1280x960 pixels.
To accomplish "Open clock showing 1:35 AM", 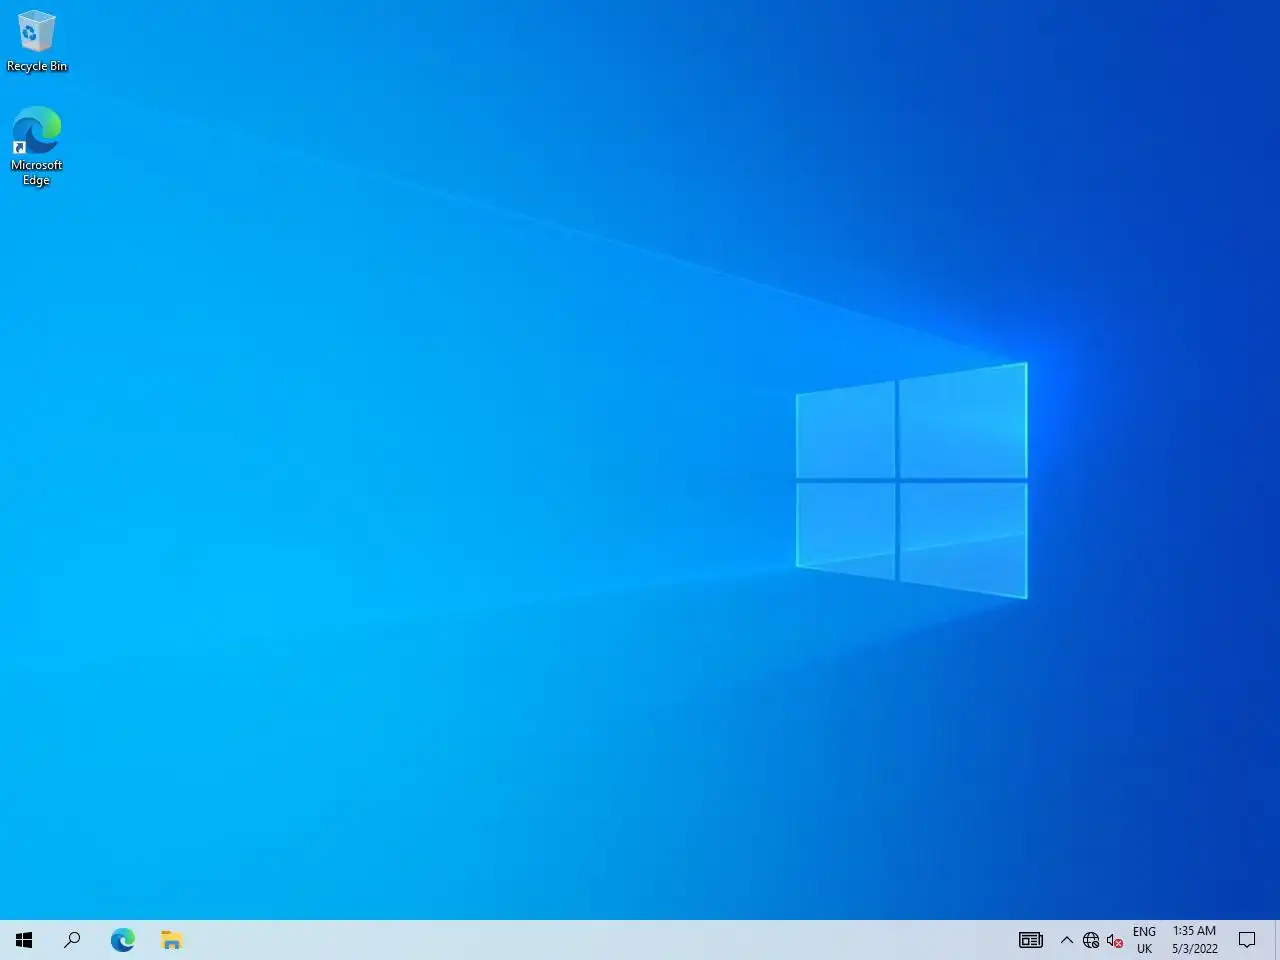I will (1195, 940).
